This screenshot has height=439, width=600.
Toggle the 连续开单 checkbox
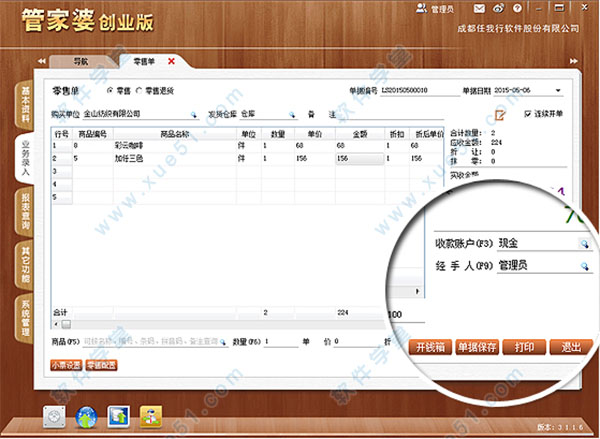[528, 114]
